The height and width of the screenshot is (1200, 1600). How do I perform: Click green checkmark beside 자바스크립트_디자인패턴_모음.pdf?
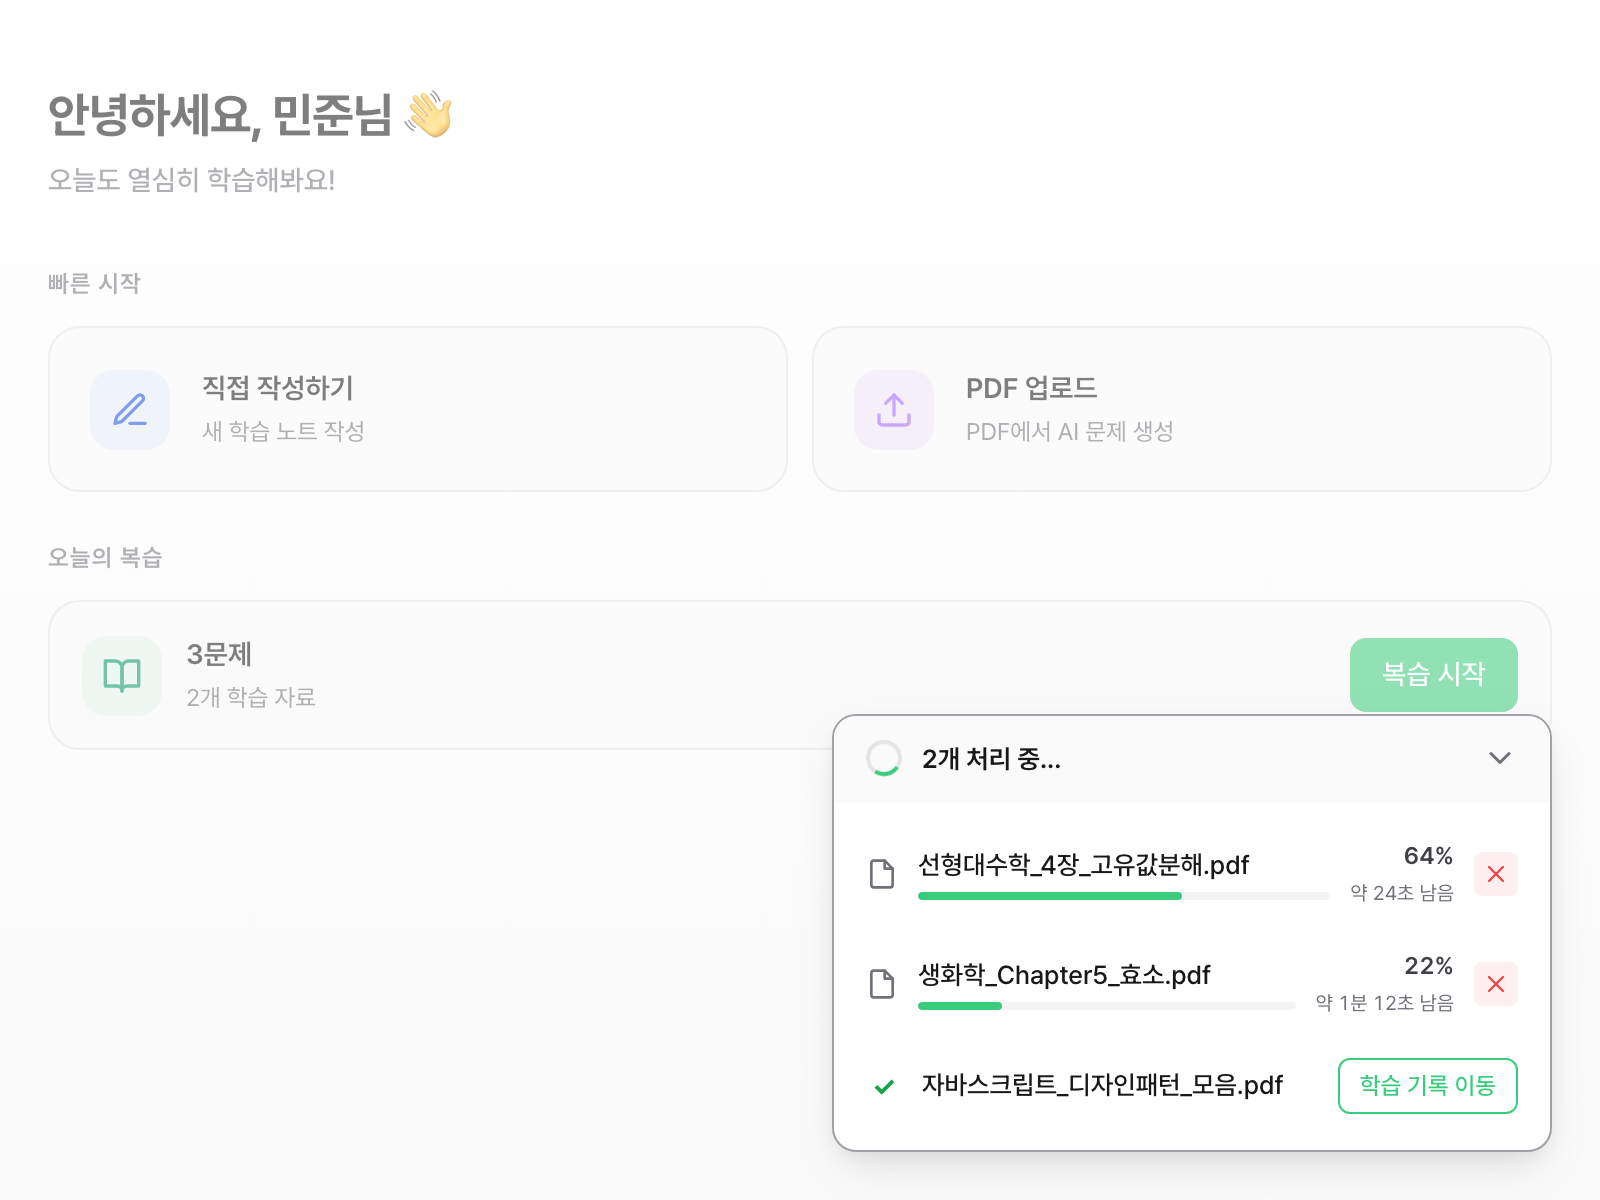click(x=884, y=1087)
